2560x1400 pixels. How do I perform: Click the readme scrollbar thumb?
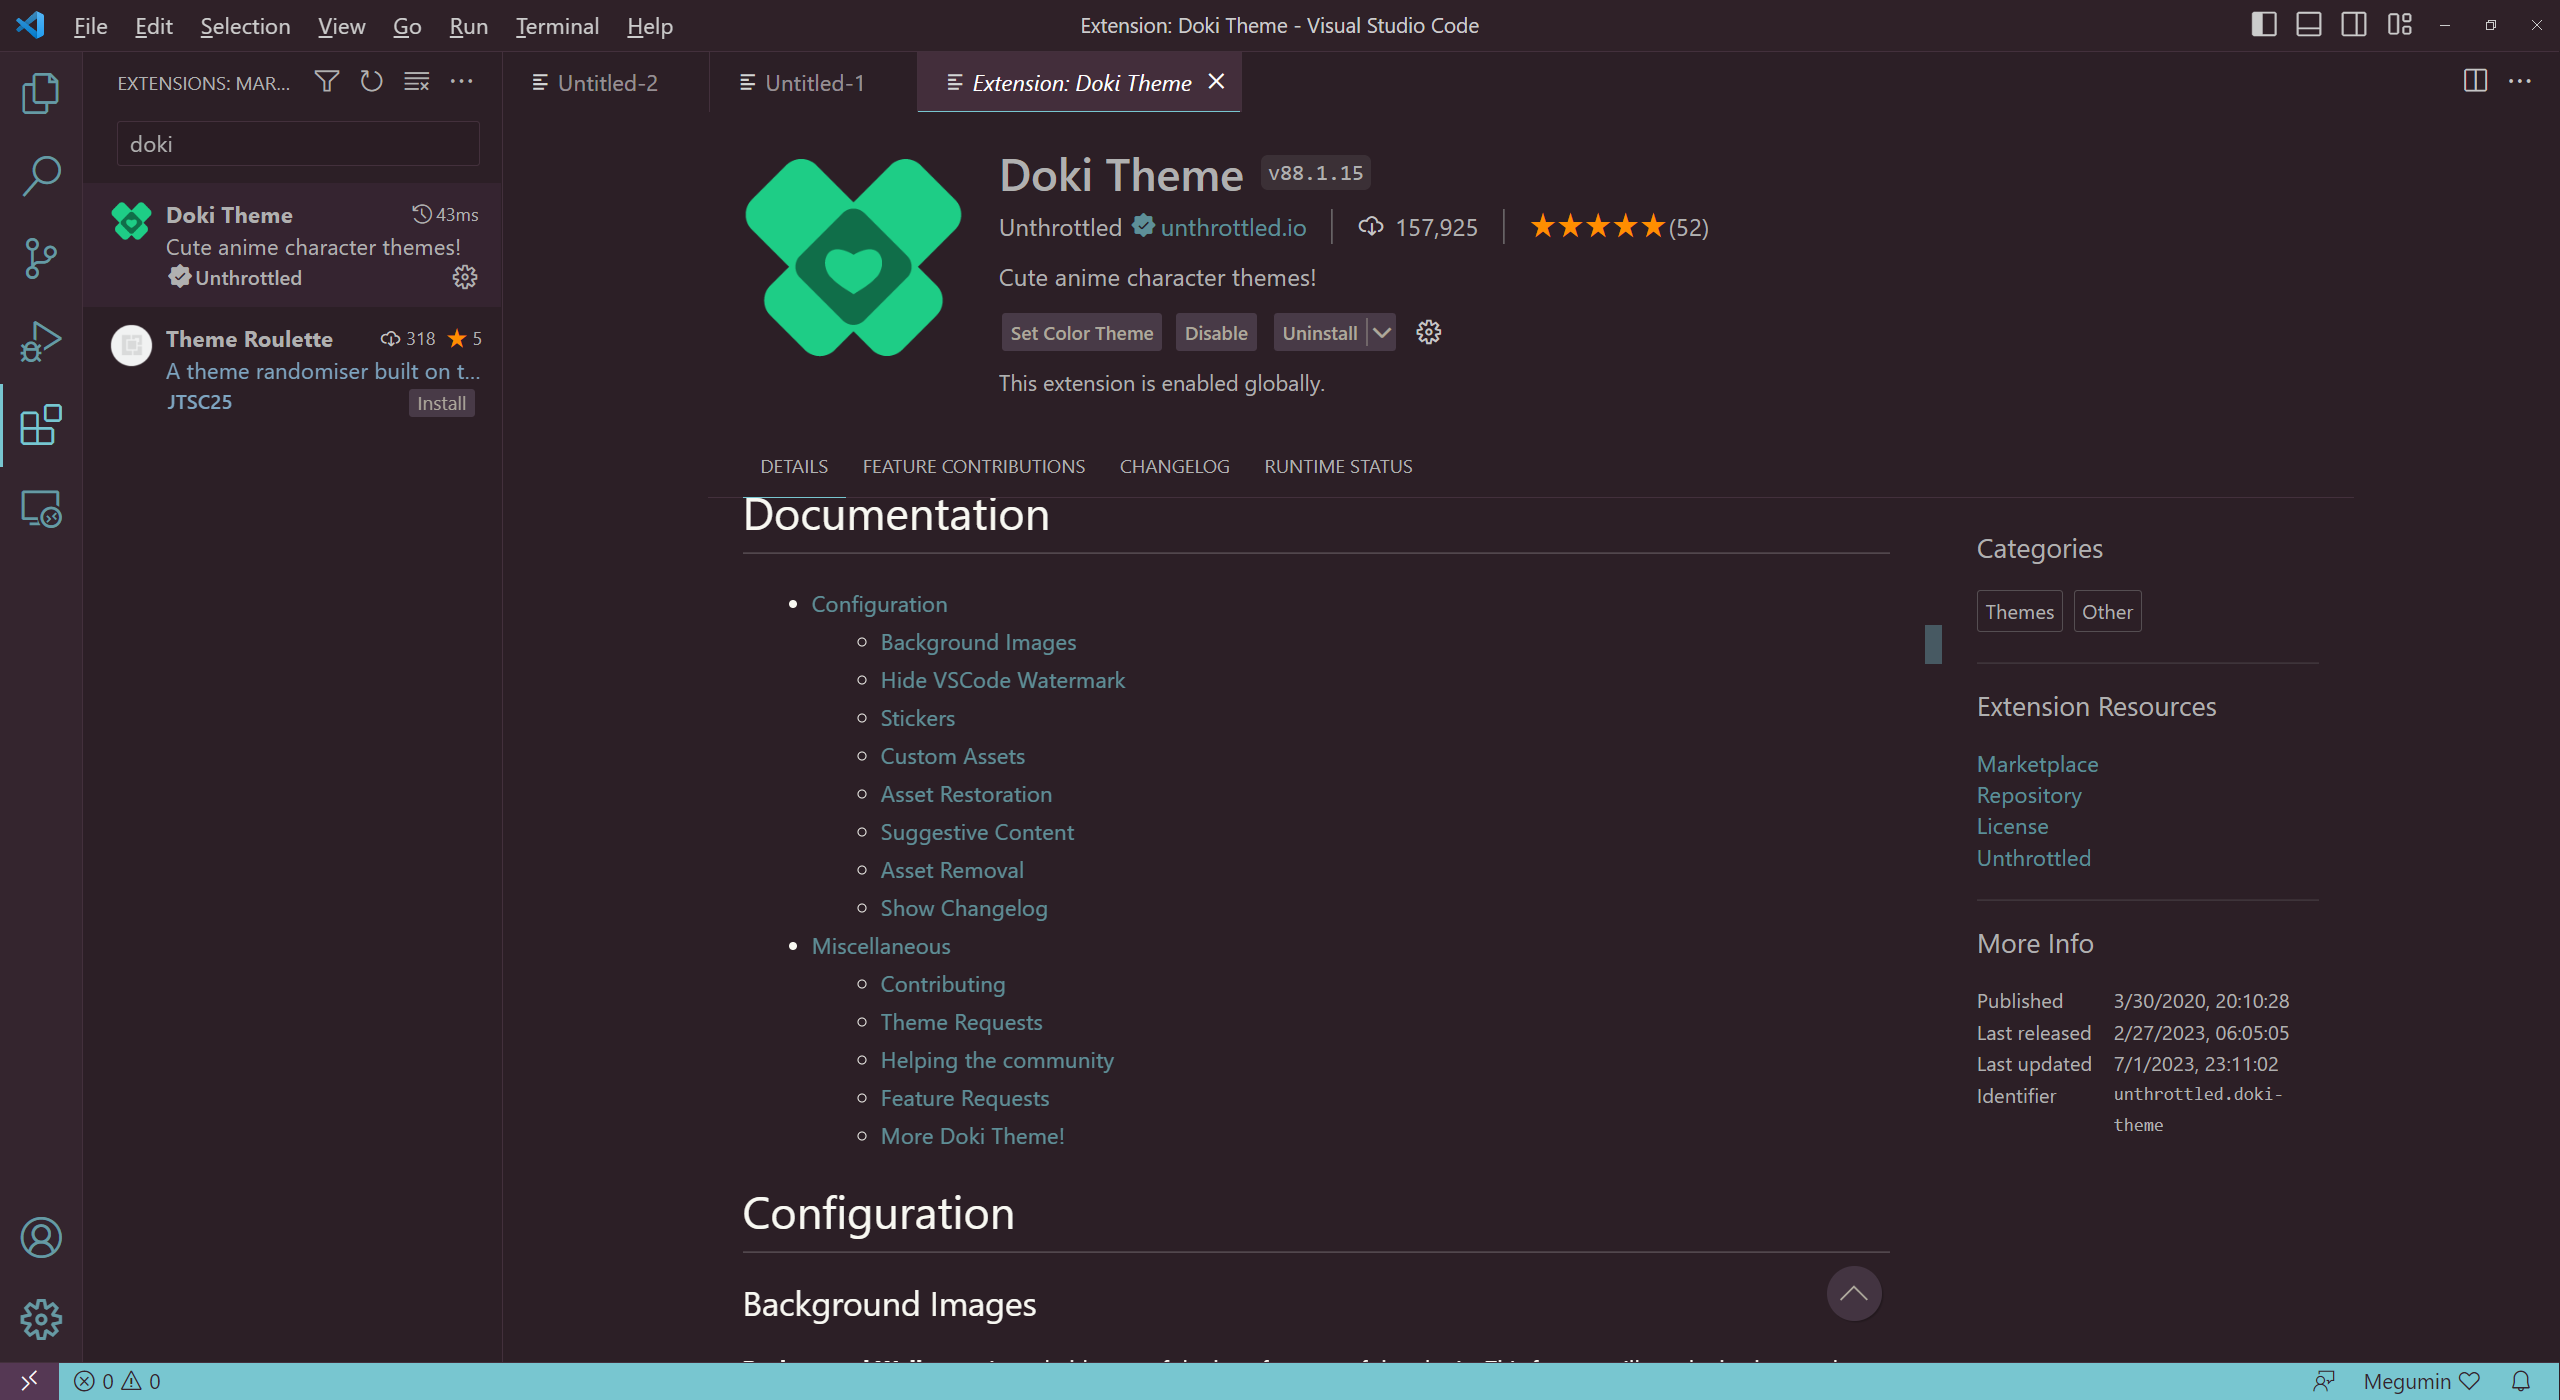(1933, 644)
